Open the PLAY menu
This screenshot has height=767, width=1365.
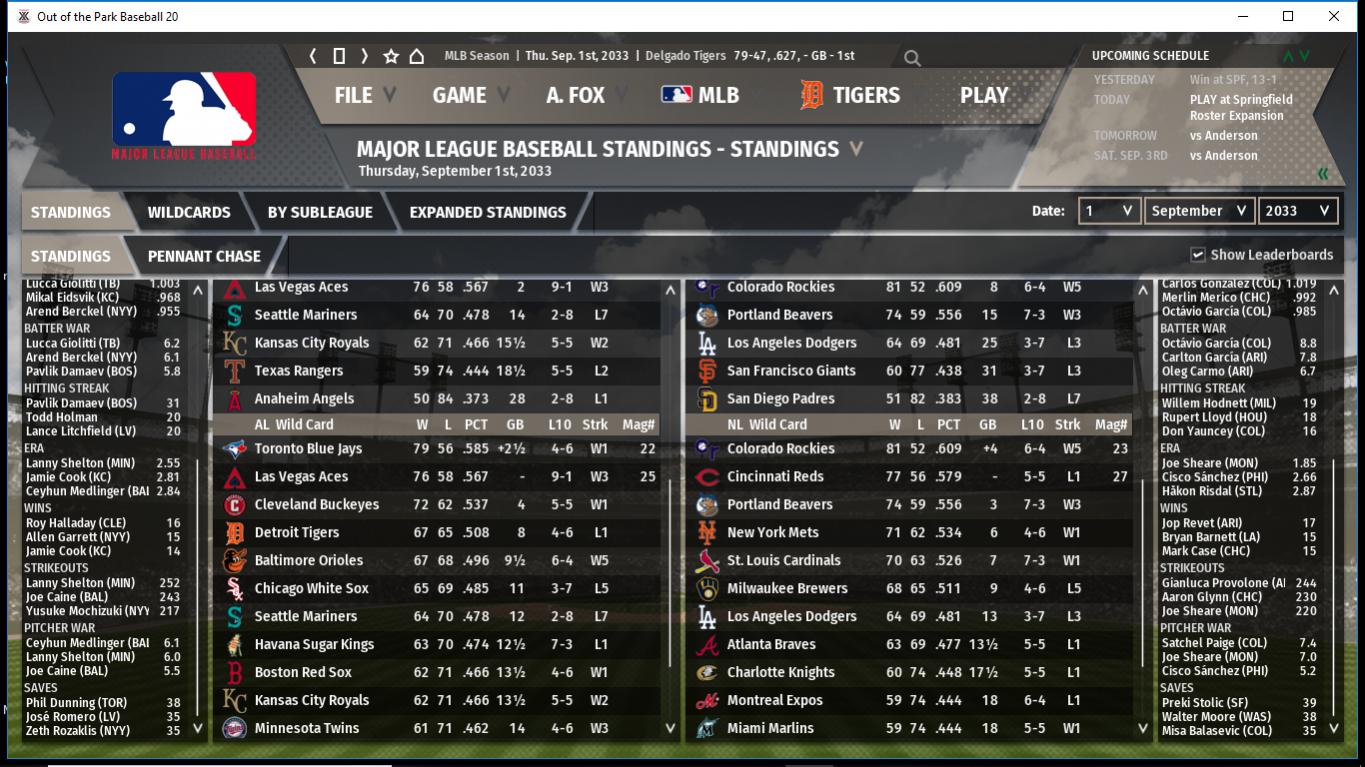pyautogui.click(x=984, y=95)
